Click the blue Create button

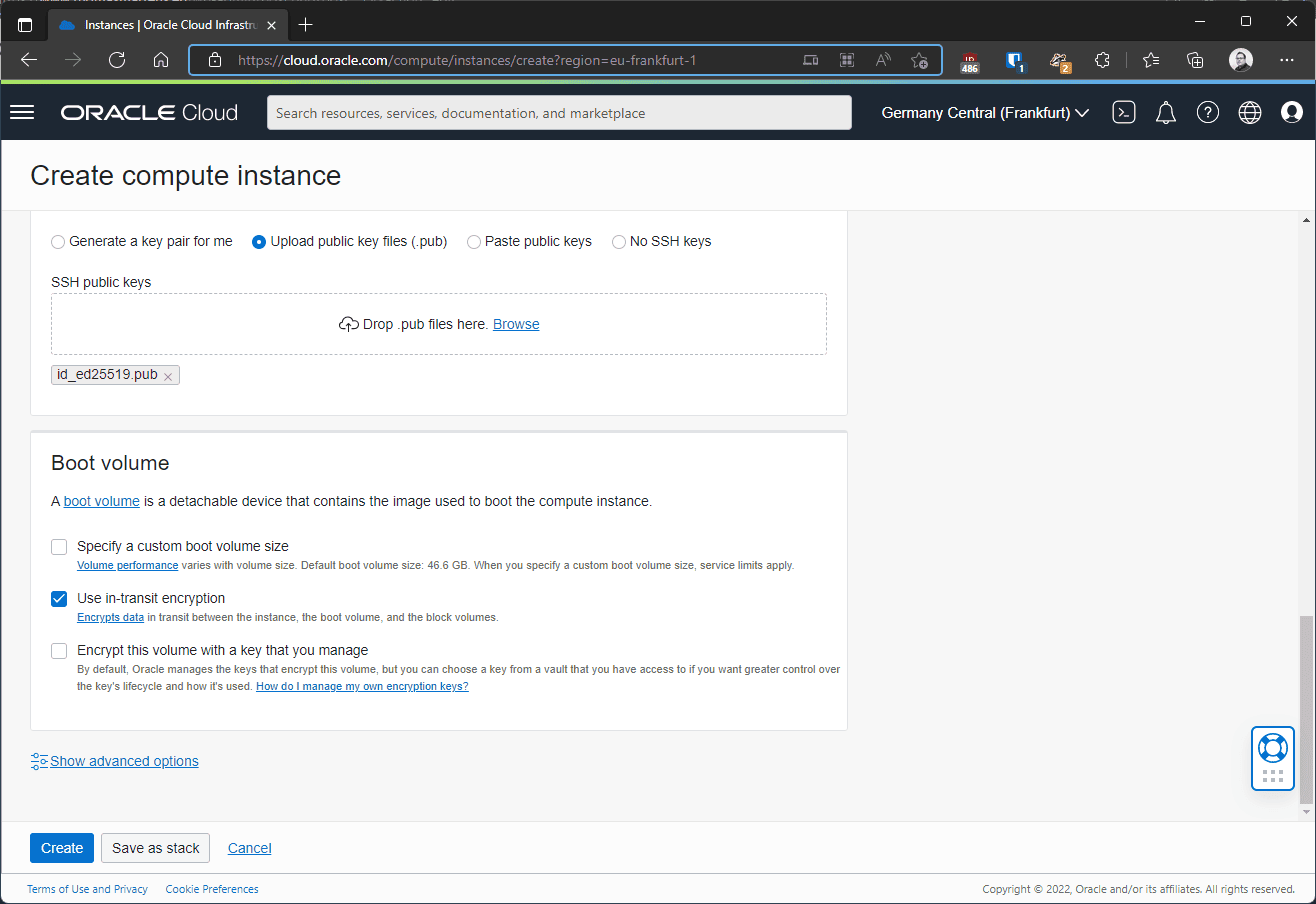click(x=62, y=848)
